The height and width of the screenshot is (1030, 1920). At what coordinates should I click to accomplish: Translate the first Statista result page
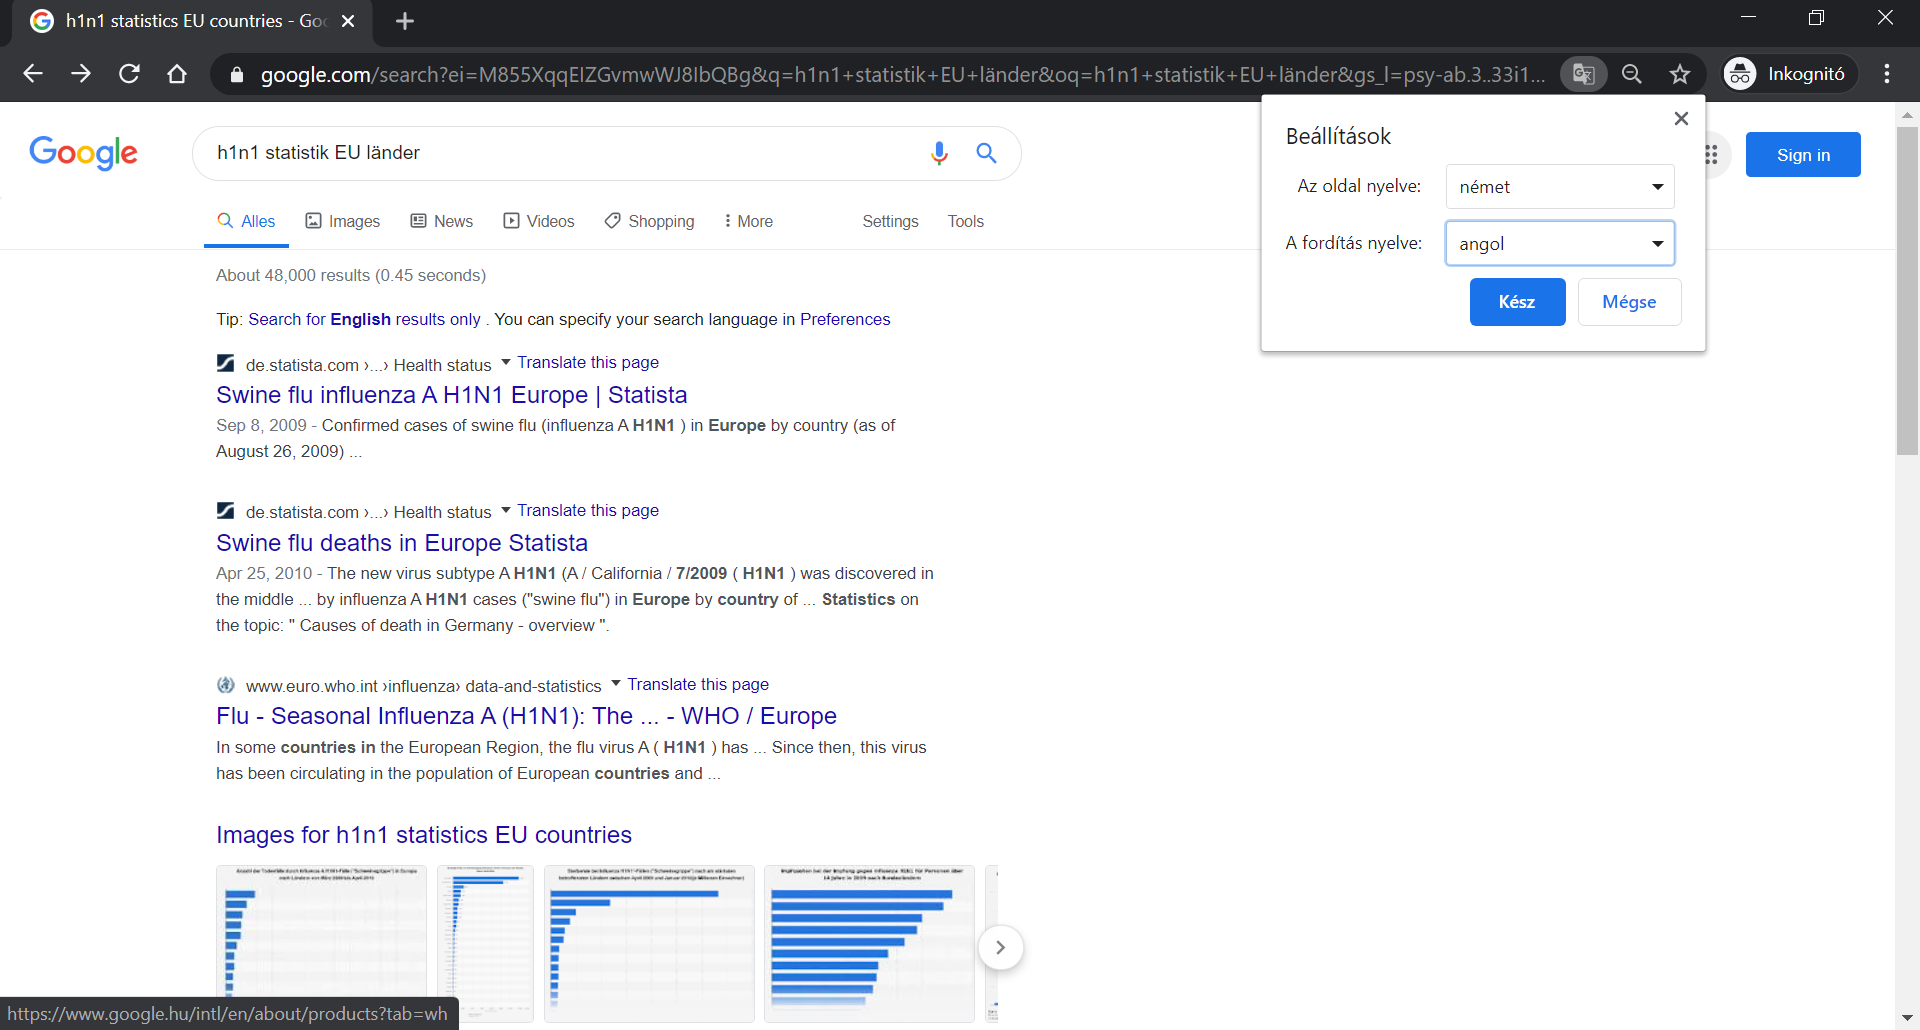[588, 362]
